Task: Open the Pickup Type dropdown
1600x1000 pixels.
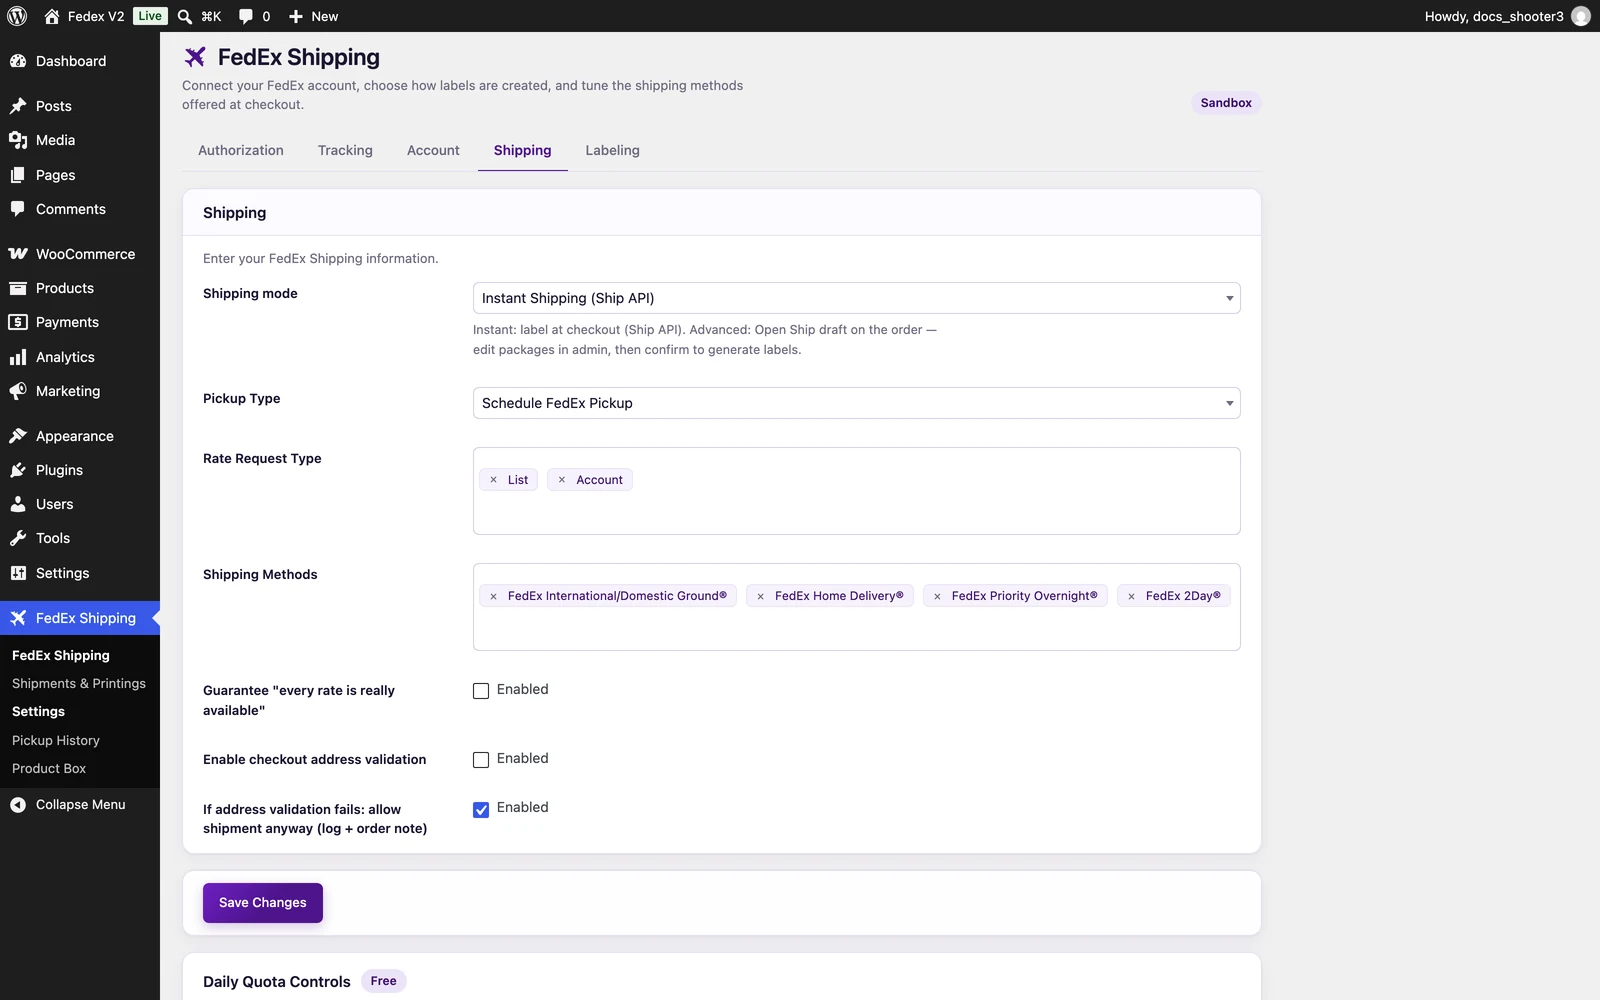Action: [x=857, y=403]
